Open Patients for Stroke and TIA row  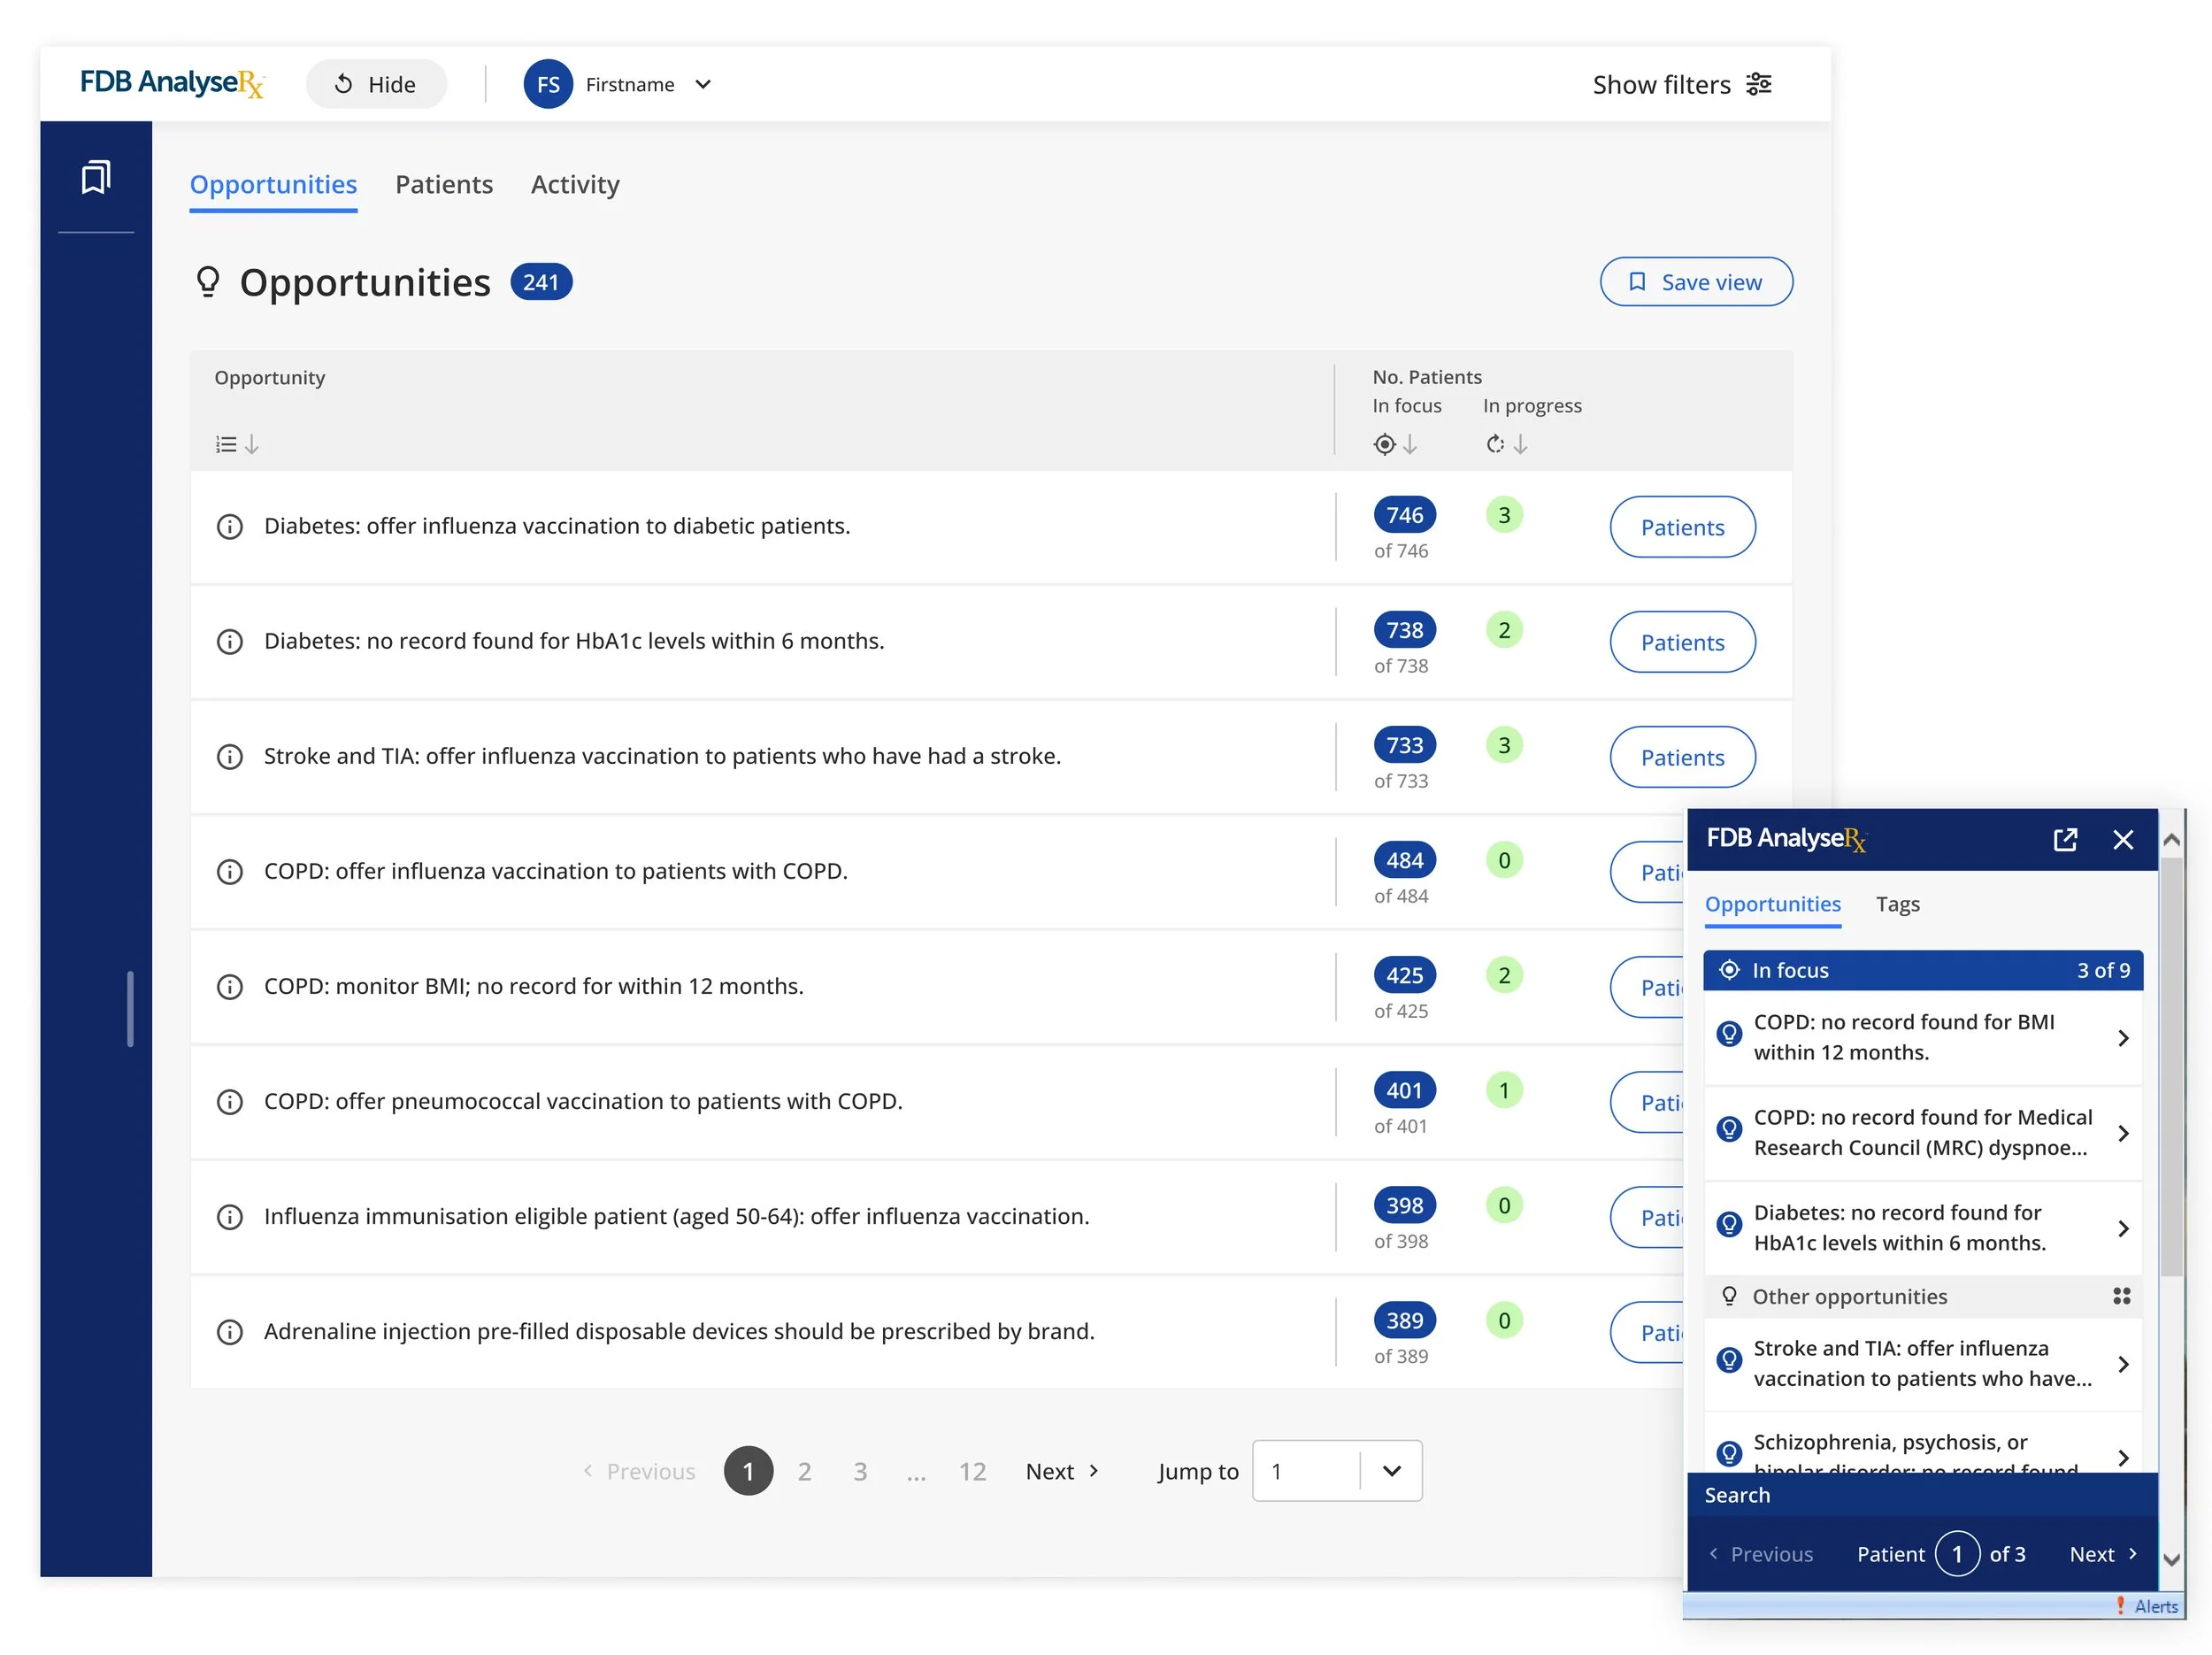[x=1682, y=757]
